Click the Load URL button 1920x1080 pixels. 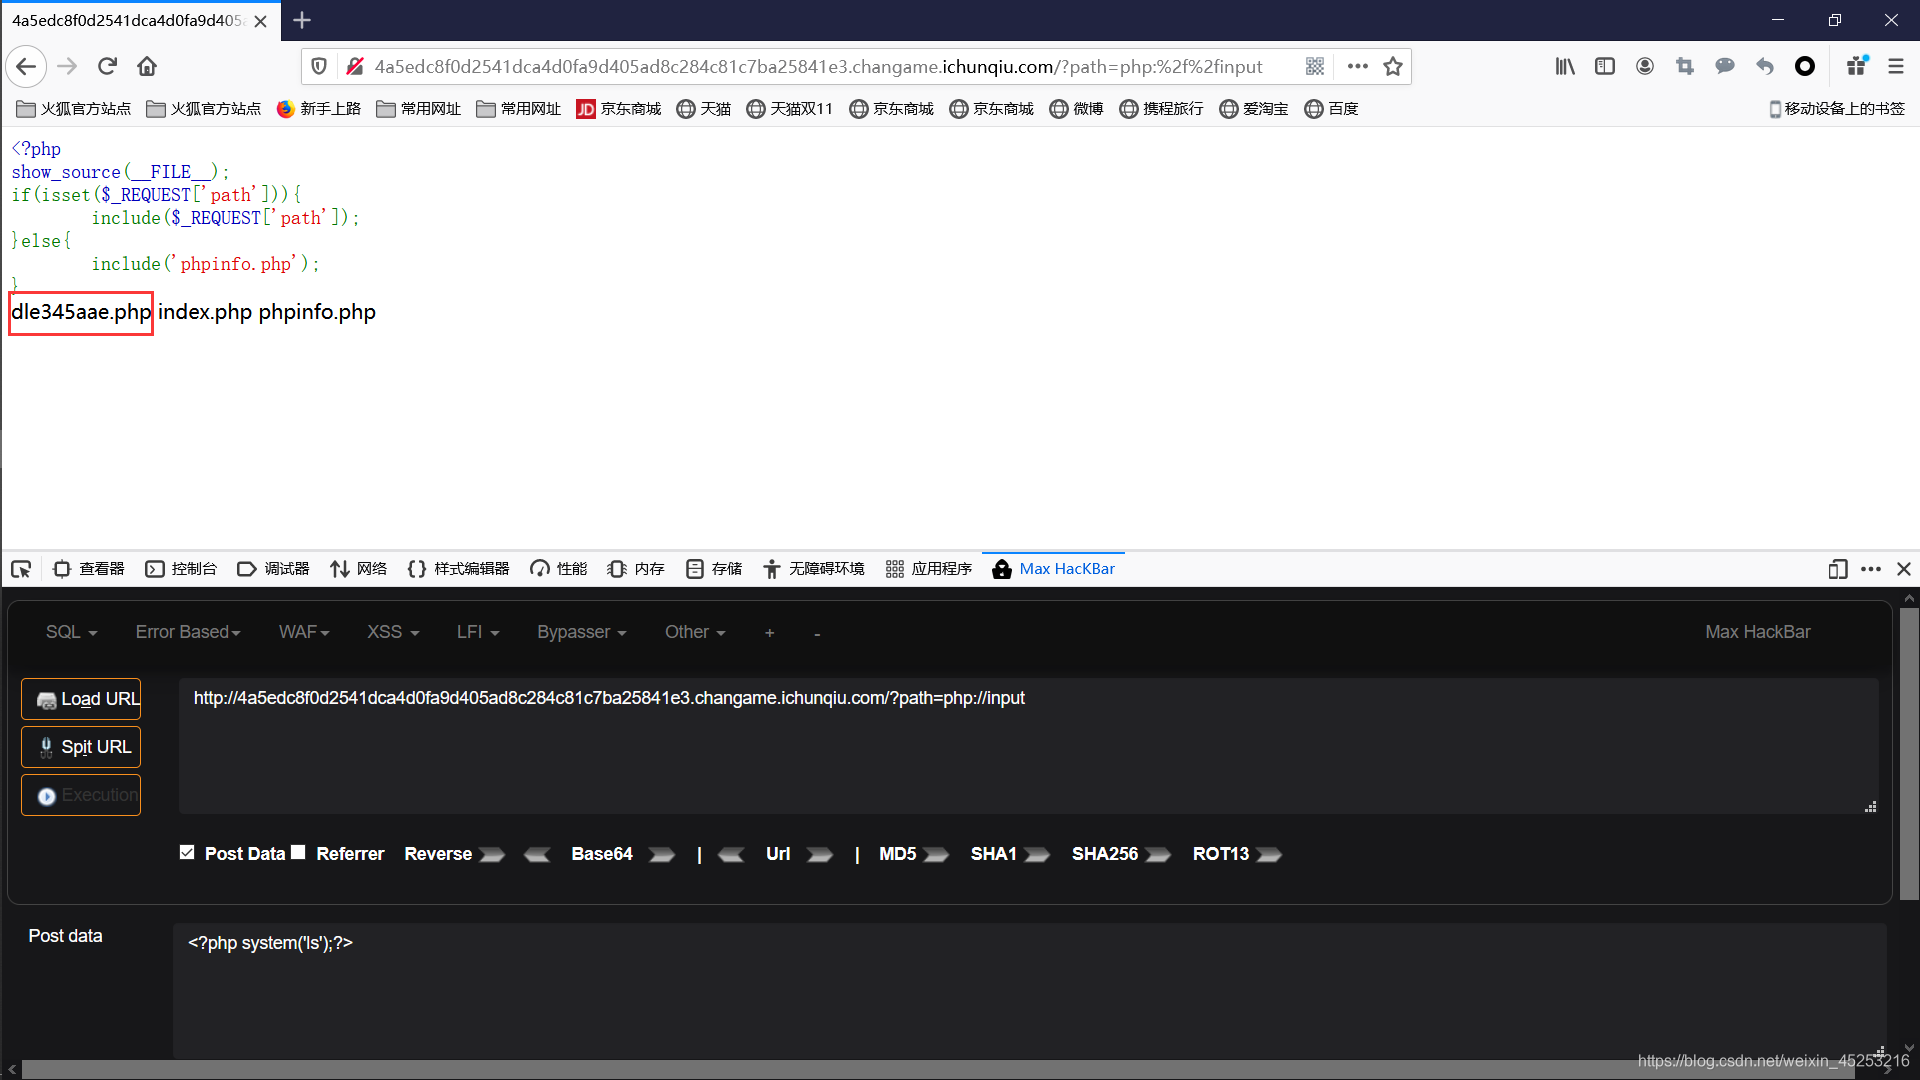point(81,699)
